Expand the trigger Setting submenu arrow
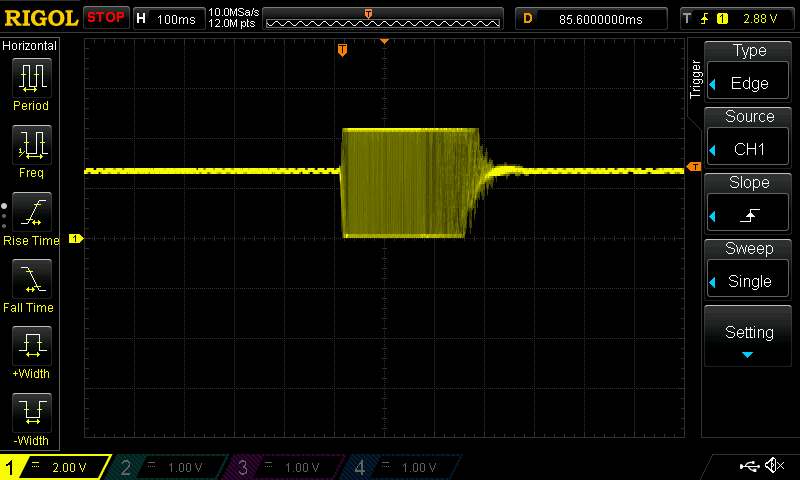The height and width of the screenshot is (480, 800). click(747, 355)
